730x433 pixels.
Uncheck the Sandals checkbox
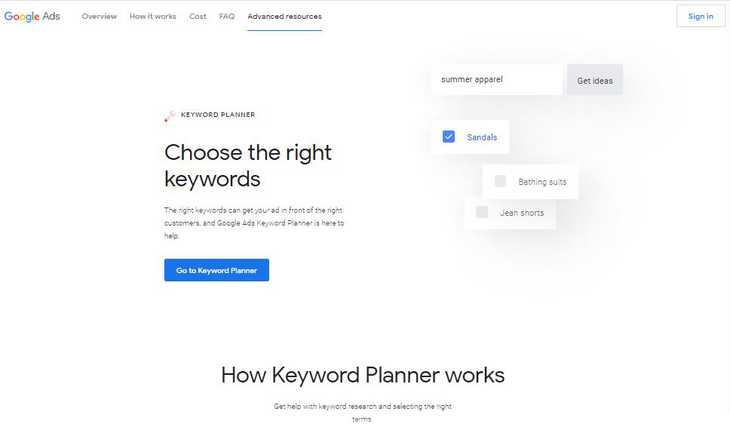[449, 137]
